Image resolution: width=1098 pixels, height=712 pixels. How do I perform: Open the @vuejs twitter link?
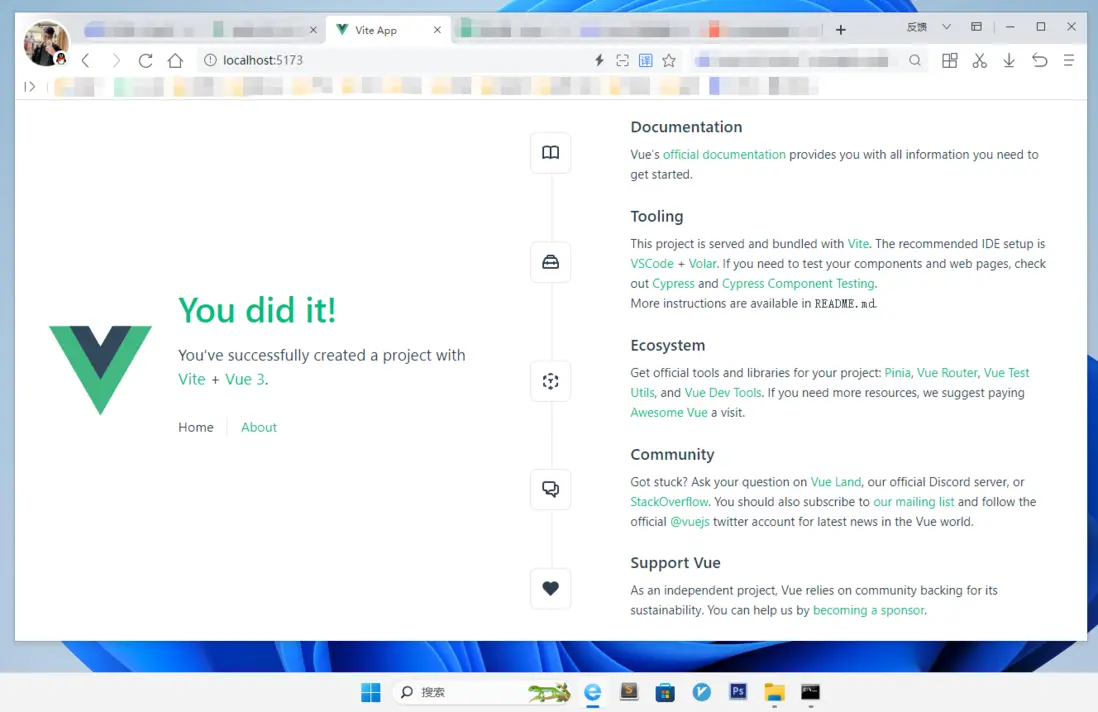click(x=690, y=522)
